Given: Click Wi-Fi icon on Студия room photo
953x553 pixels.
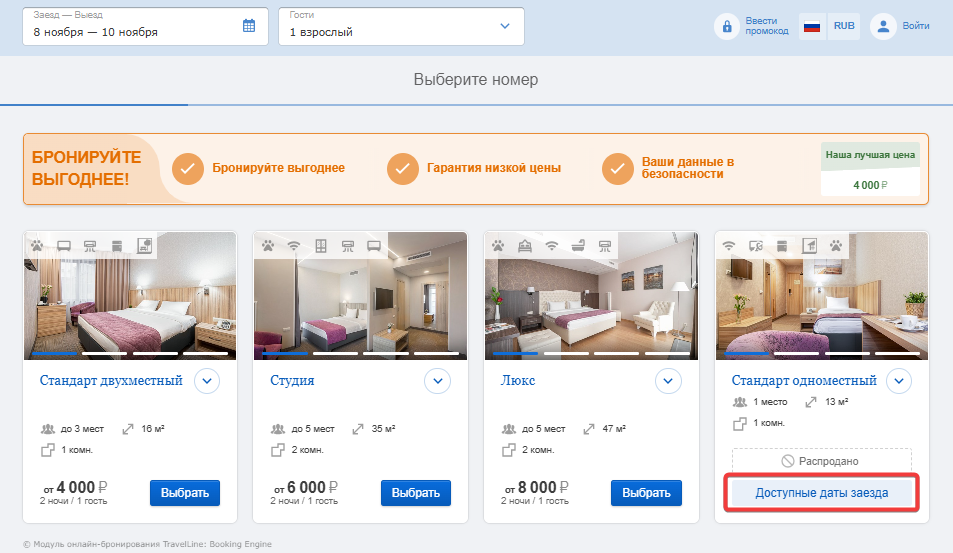Looking at the screenshot, I should tap(294, 246).
